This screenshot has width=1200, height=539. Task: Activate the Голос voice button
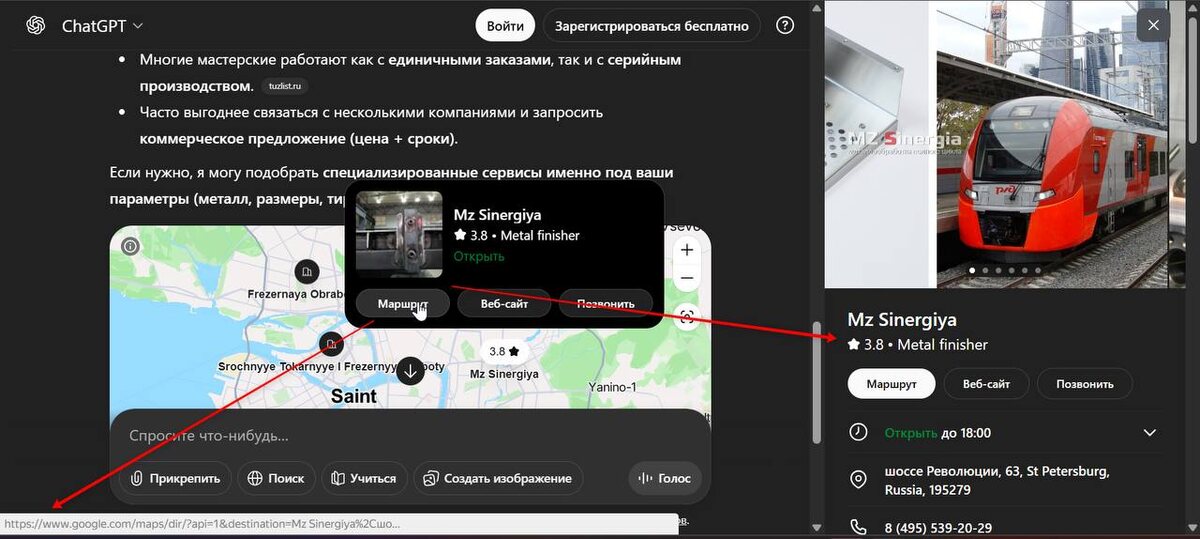(665, 478)
